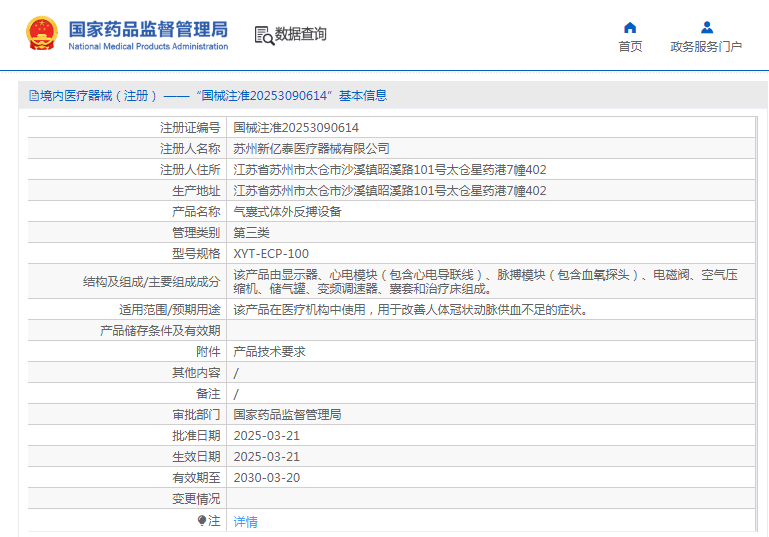Click the lightbulb icon beside 注
The image size is (769, 537).
pyautogui.click(x=202, y=520)
